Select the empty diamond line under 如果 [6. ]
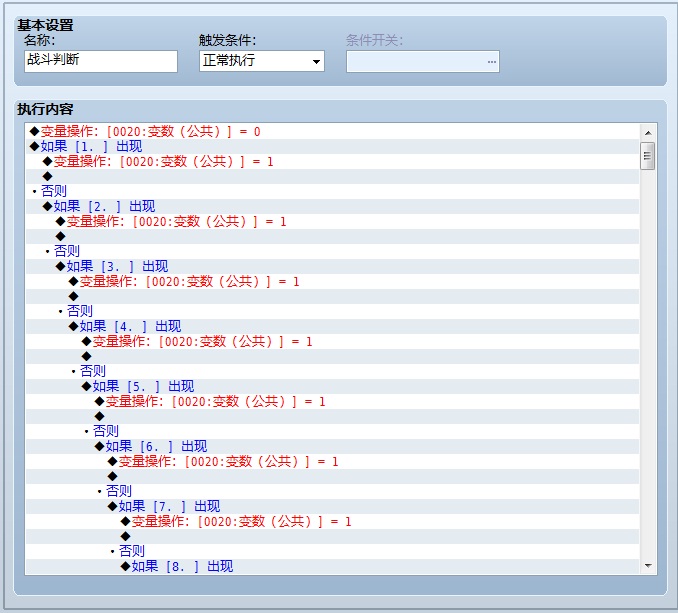 pyautogui.click(x=332, y=477)
